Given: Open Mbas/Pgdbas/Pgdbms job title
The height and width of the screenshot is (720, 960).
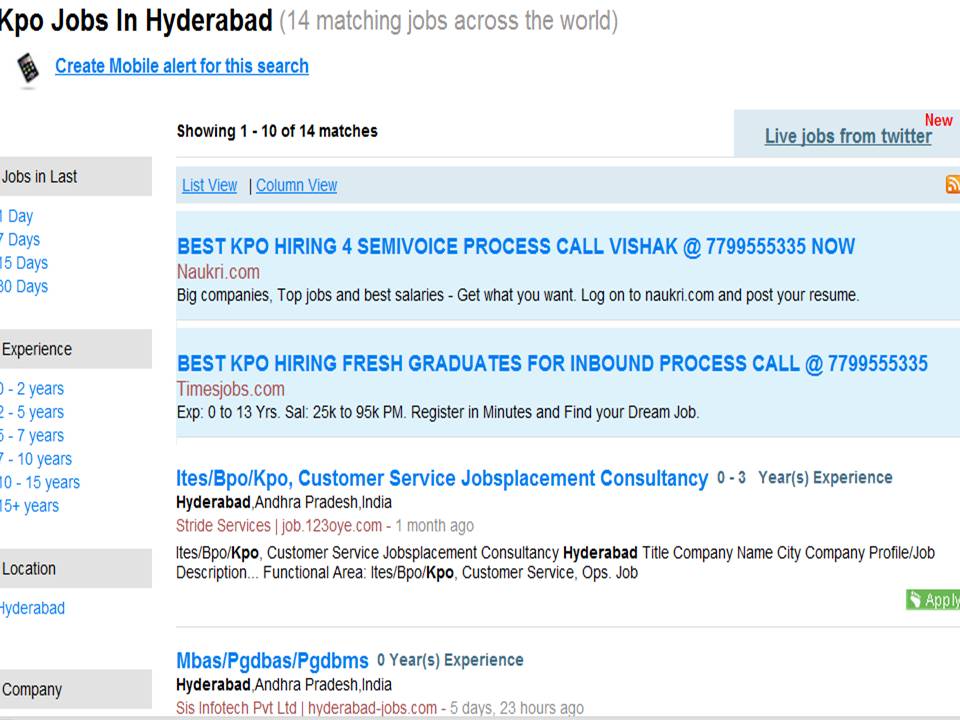Looking at the screenshot, I should click(x=272, y=661).
